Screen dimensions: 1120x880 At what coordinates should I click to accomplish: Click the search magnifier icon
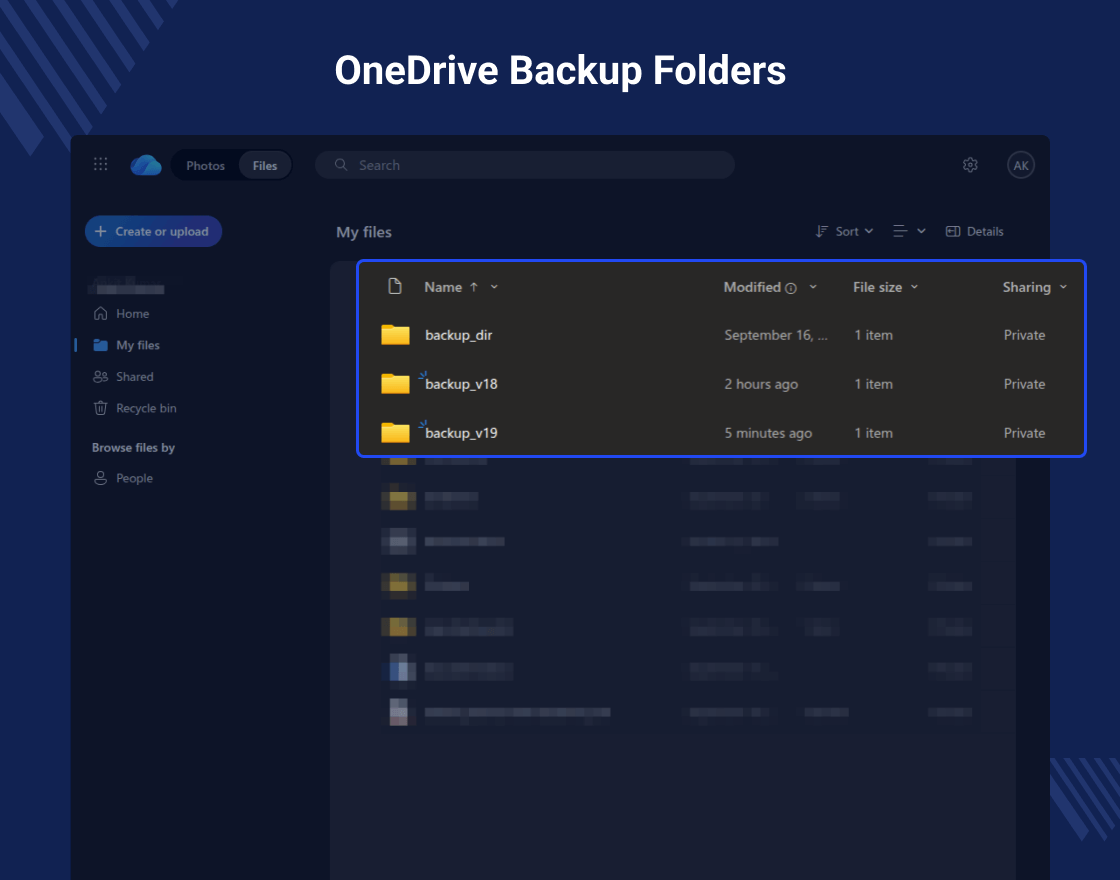[341, 165]
